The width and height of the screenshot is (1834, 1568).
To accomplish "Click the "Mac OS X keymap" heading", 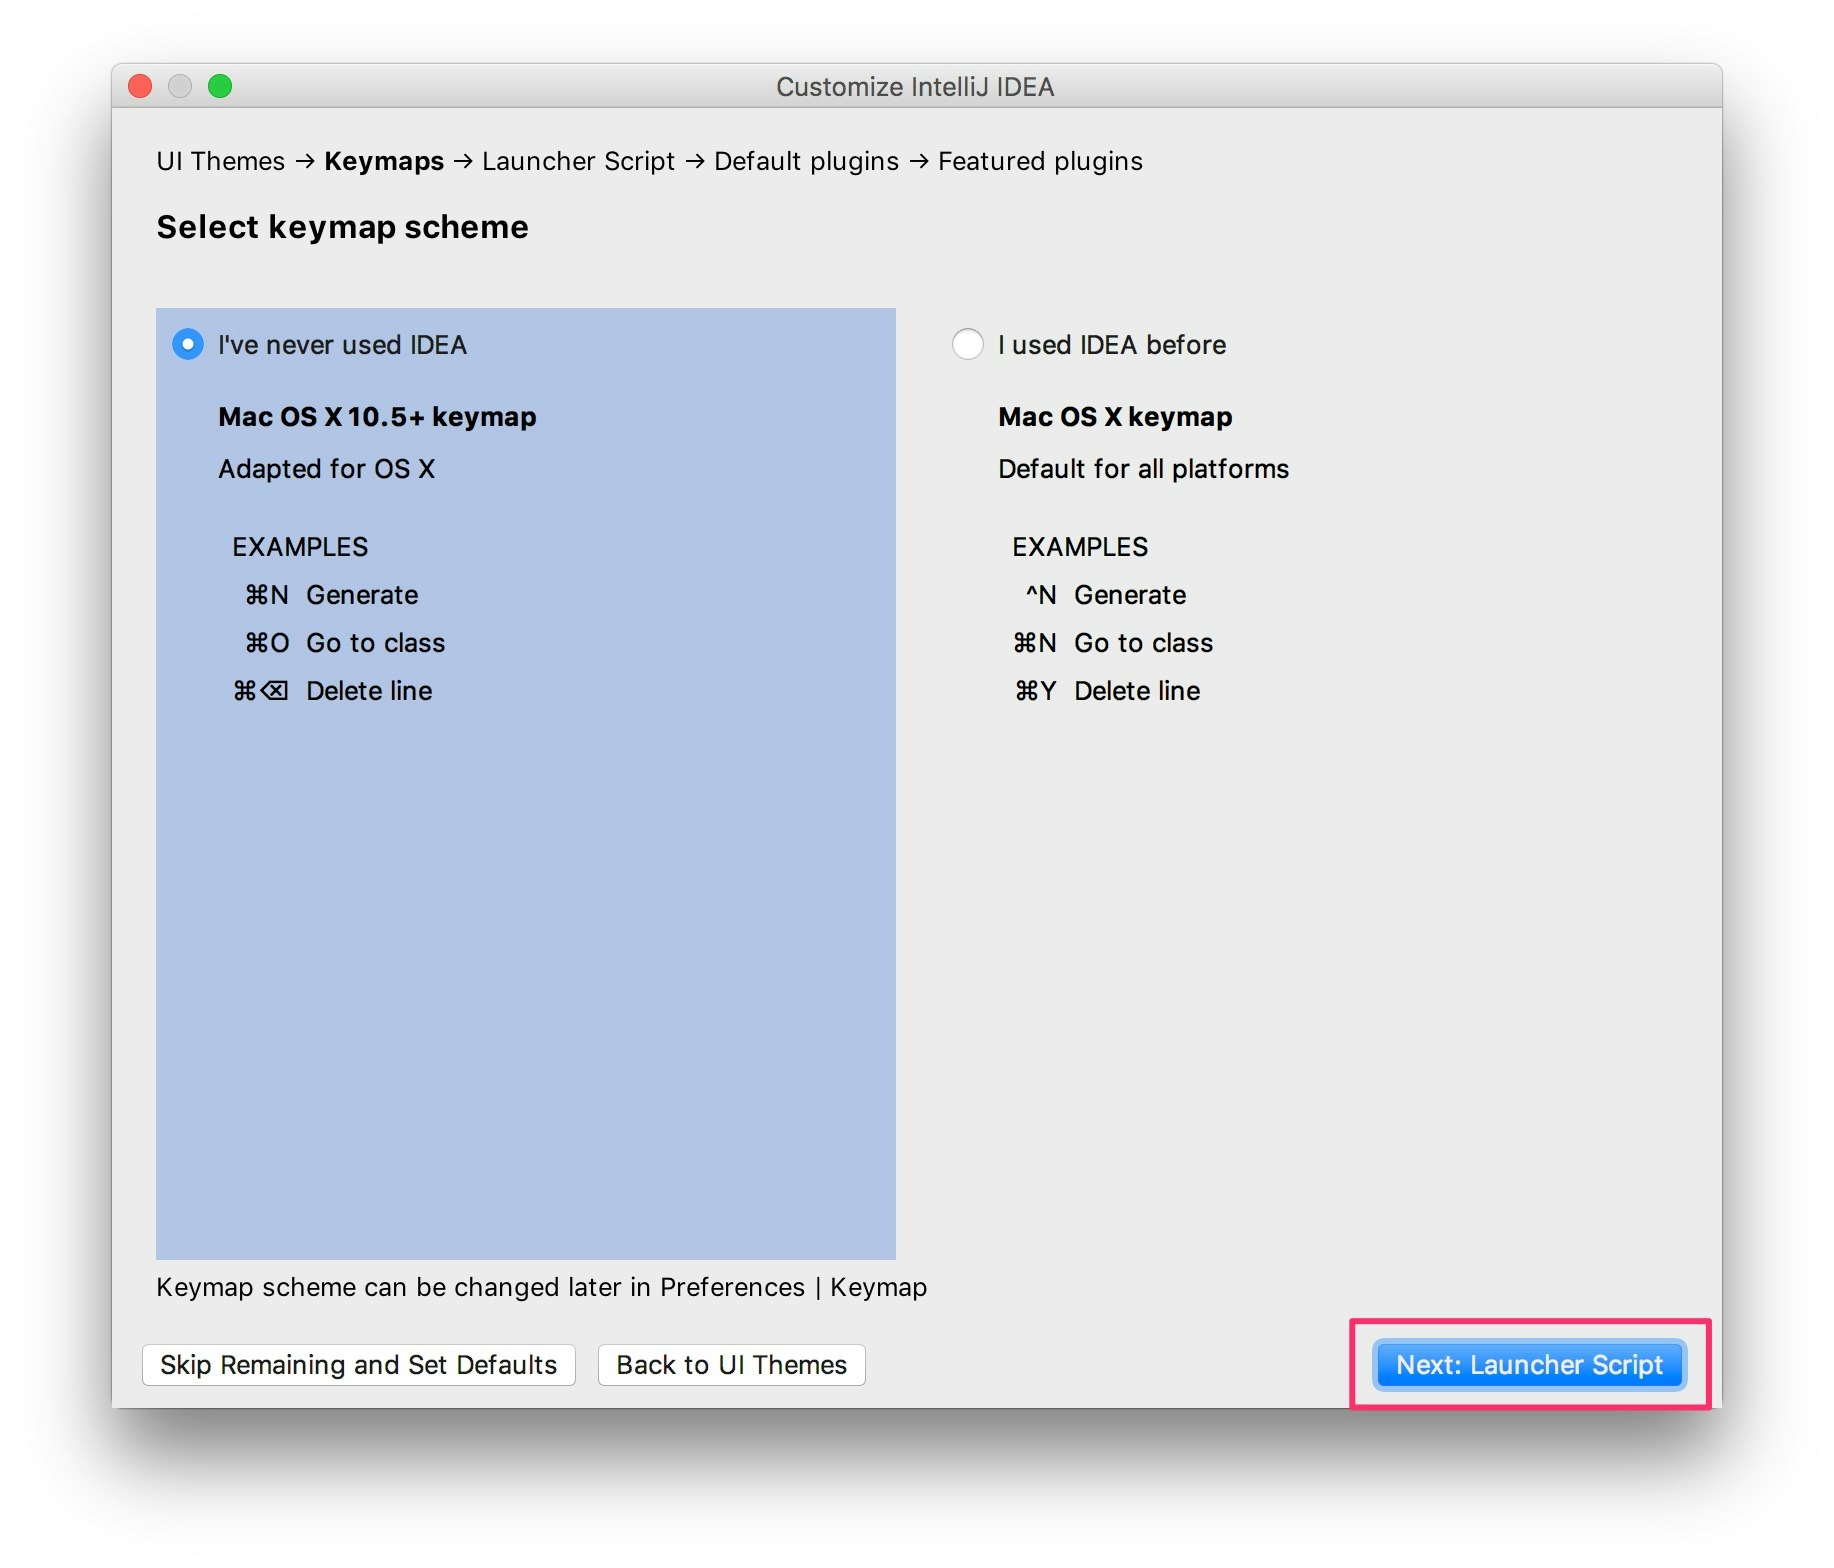I will point(1115,416).
